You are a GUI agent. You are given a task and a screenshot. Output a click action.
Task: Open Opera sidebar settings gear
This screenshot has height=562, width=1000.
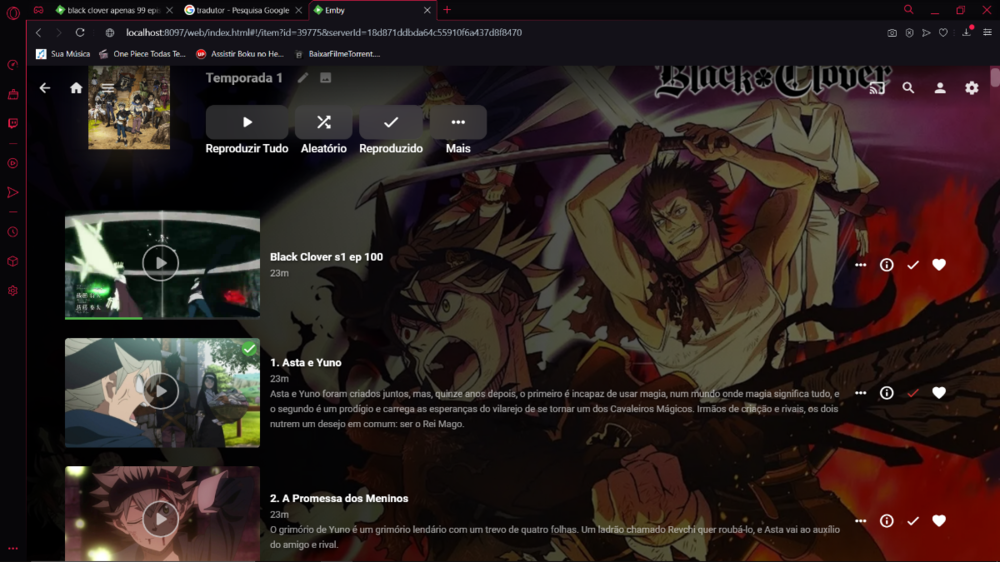(13, 291)
